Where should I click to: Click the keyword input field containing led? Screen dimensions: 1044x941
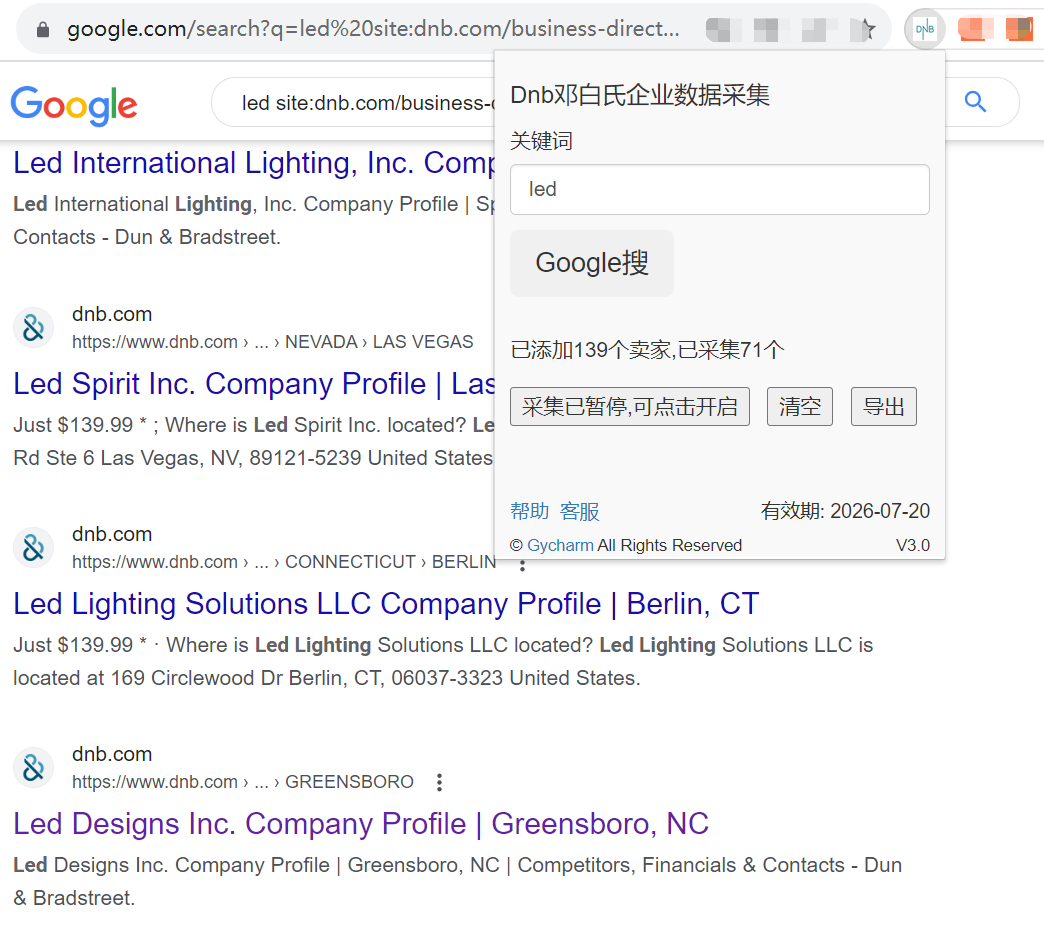click(720, 190)
